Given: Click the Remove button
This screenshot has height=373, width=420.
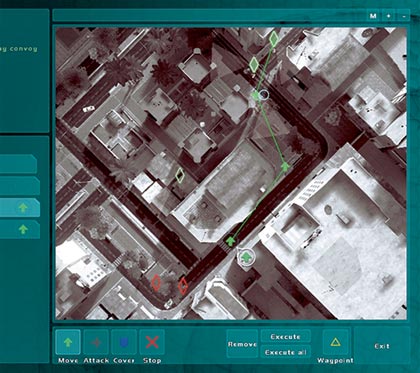Looking at the screenshot, I should [x=242, y=344].
